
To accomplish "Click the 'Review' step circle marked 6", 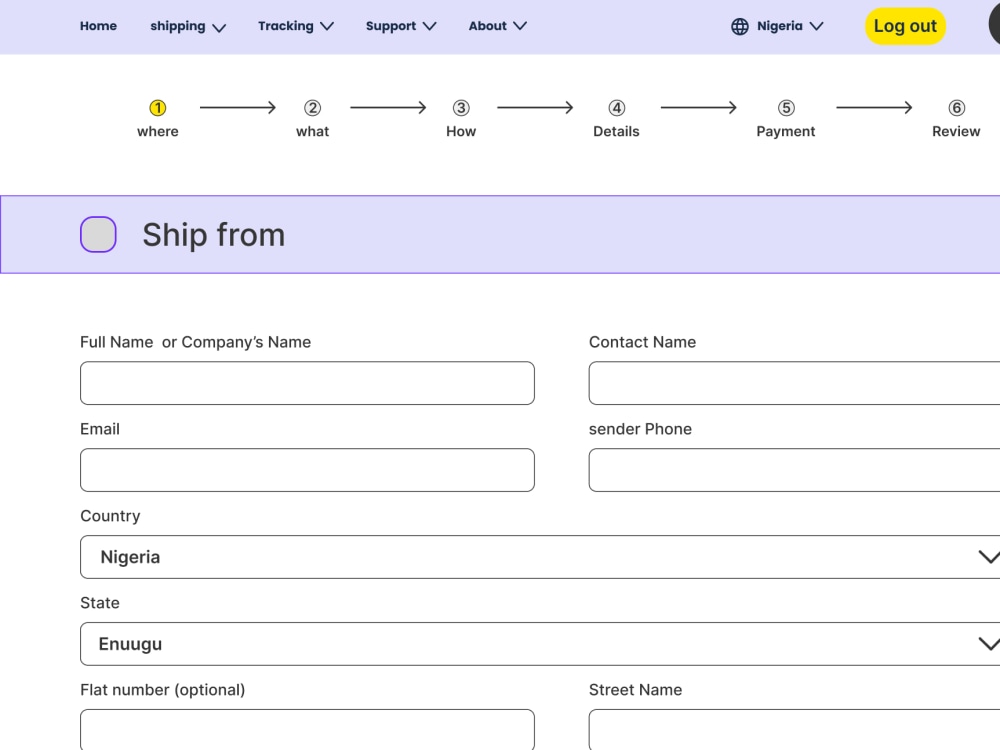I will pyautogui.click(x=956, y=106).
